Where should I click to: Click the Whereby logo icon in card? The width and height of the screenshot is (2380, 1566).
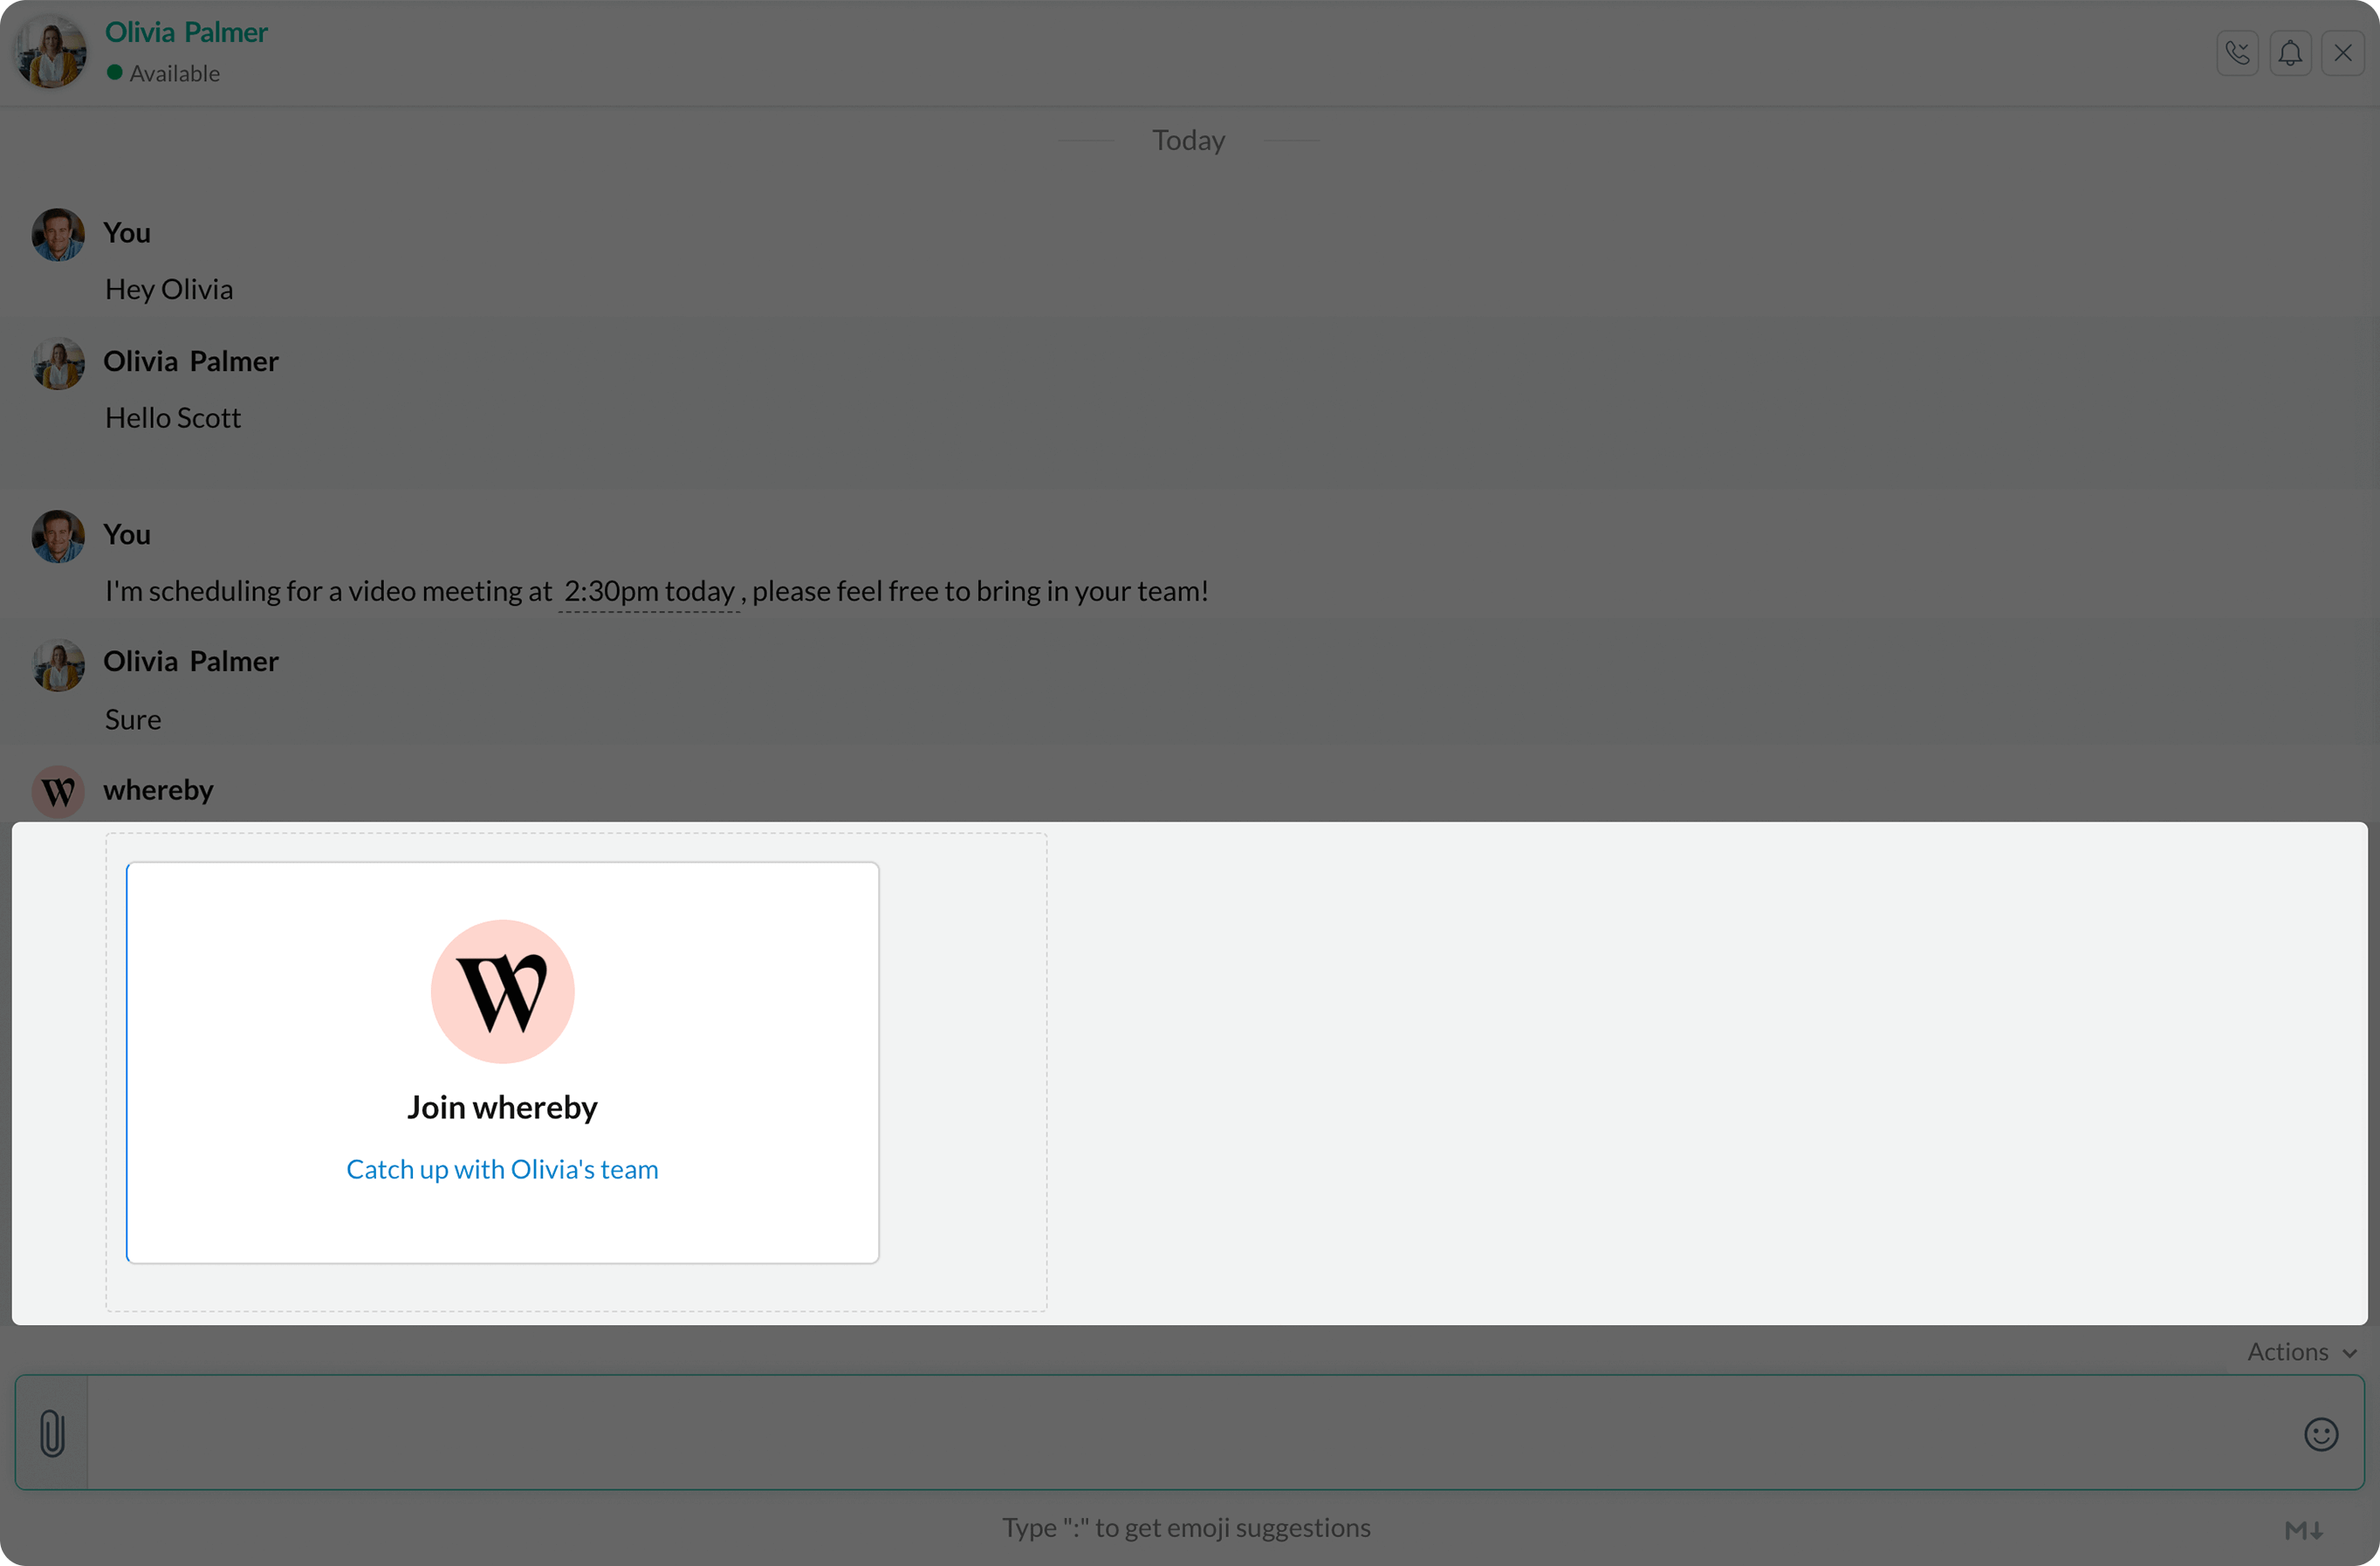pos(502,991)
